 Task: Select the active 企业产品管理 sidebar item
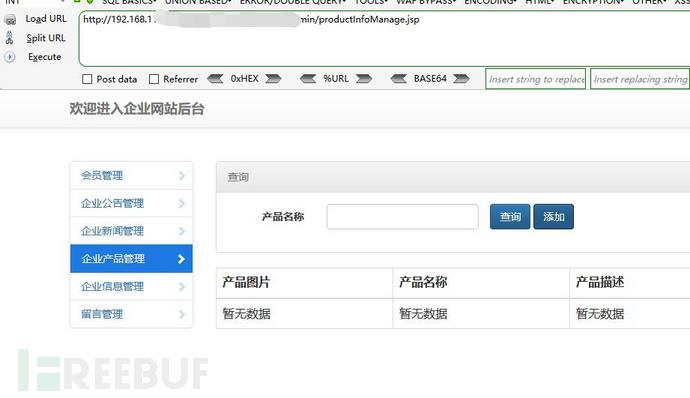coord(131,259)
